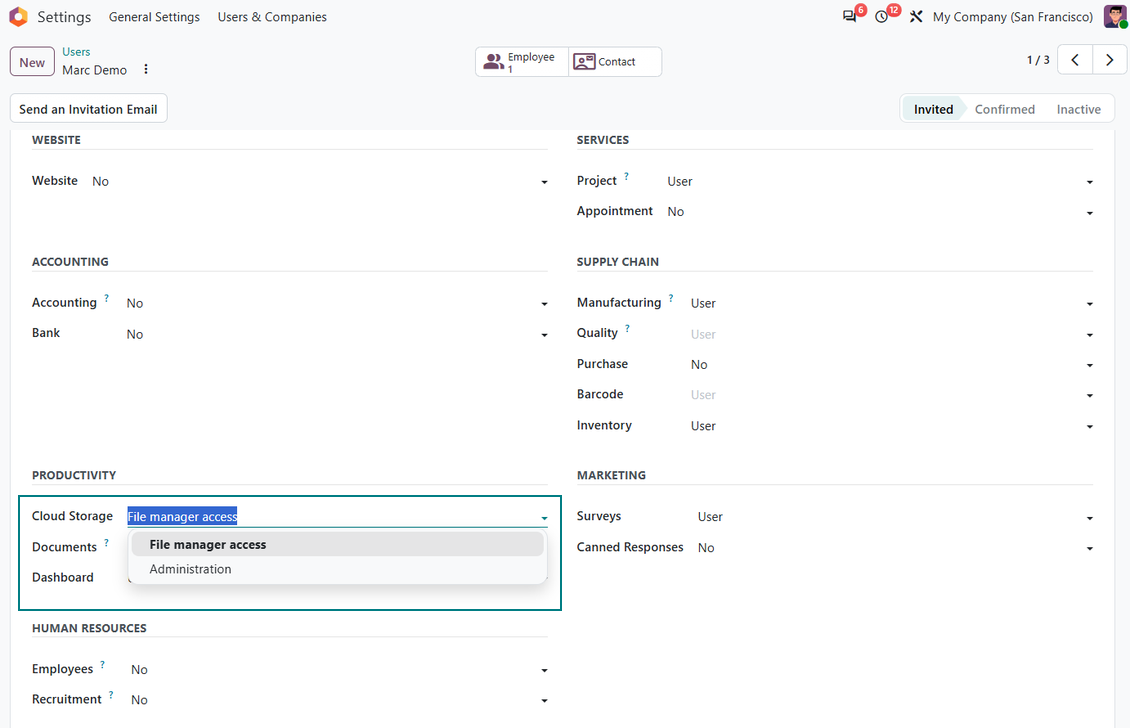Expand the Project access dropdown
Image resolution: width=1130 pixels, height=728 pixels.
[x=1090, y=182]
